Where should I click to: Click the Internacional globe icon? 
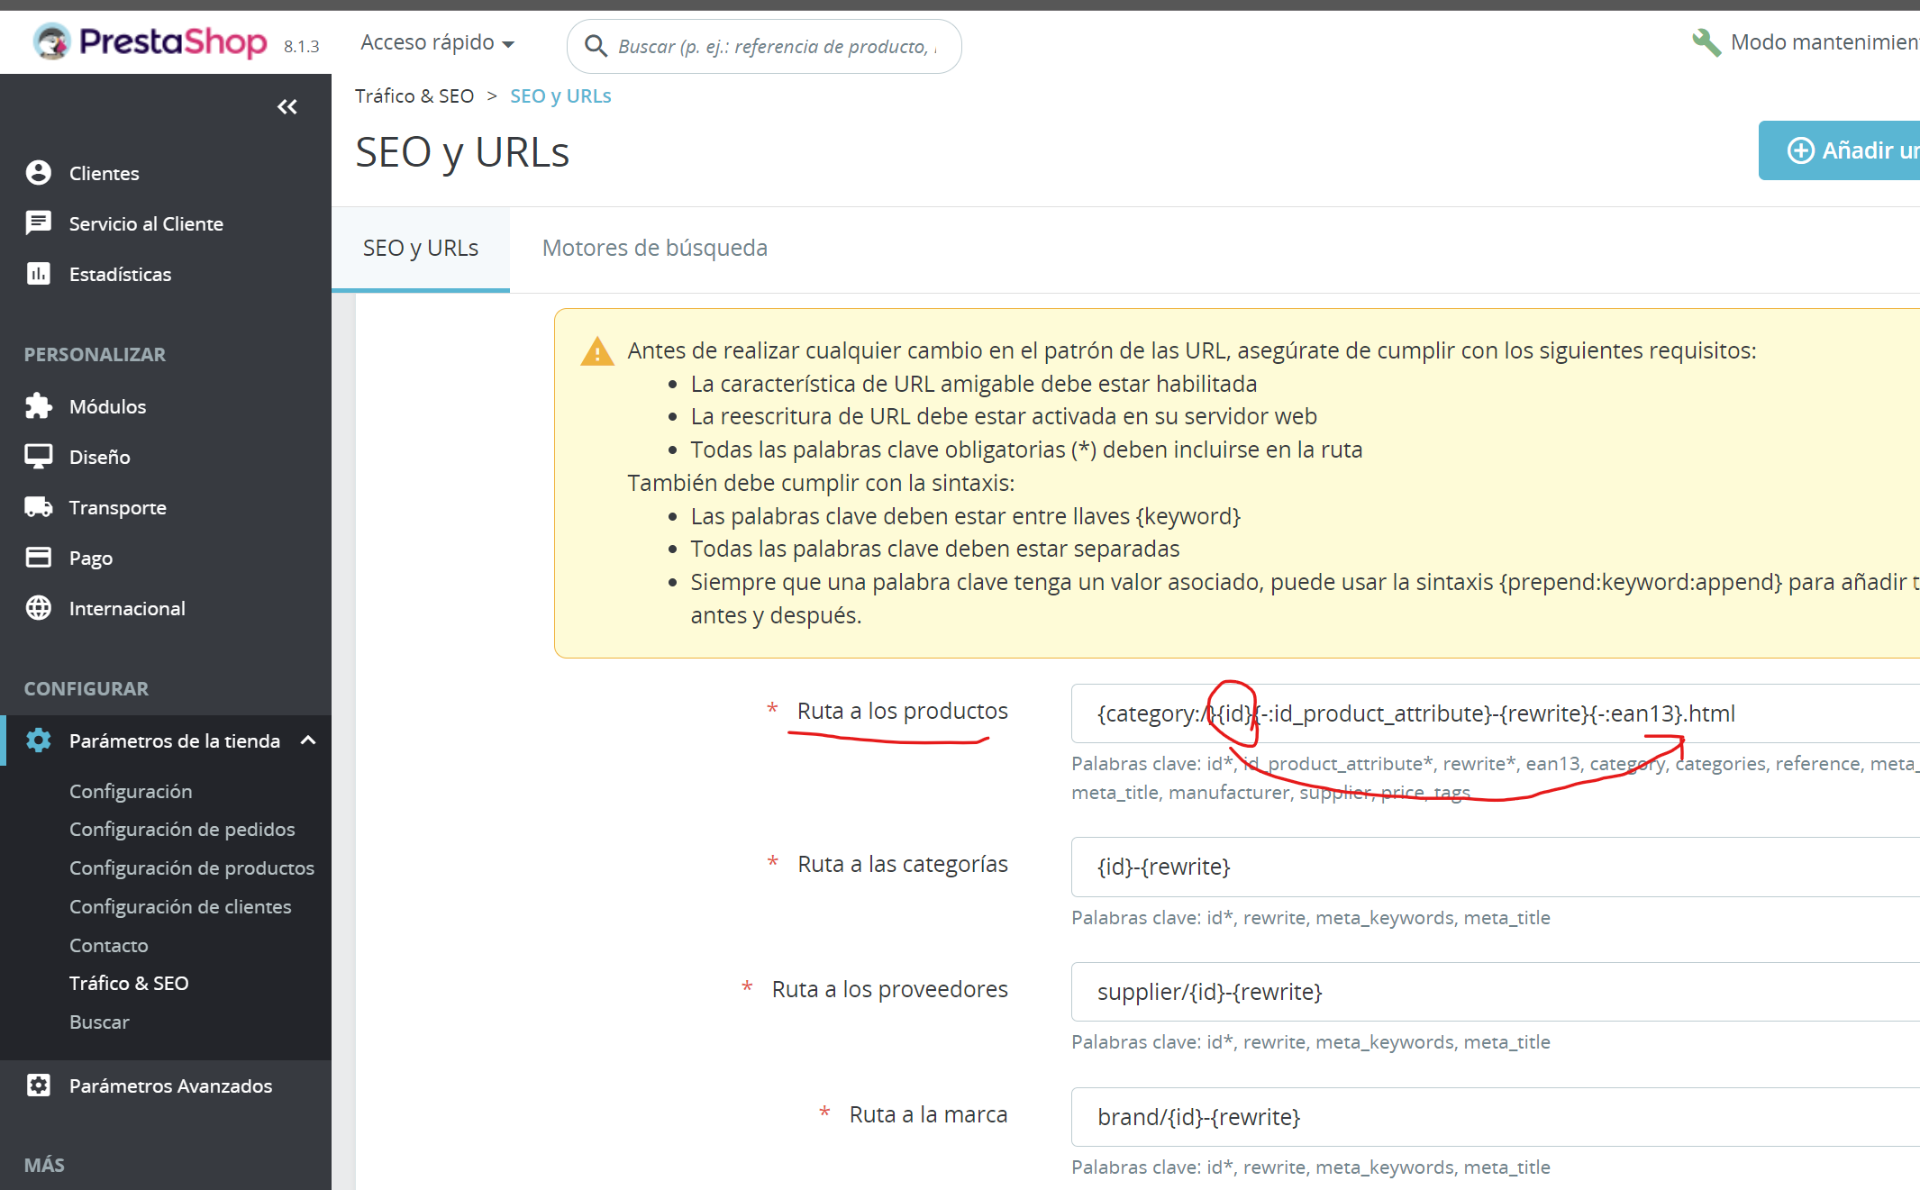coord(38,608)
